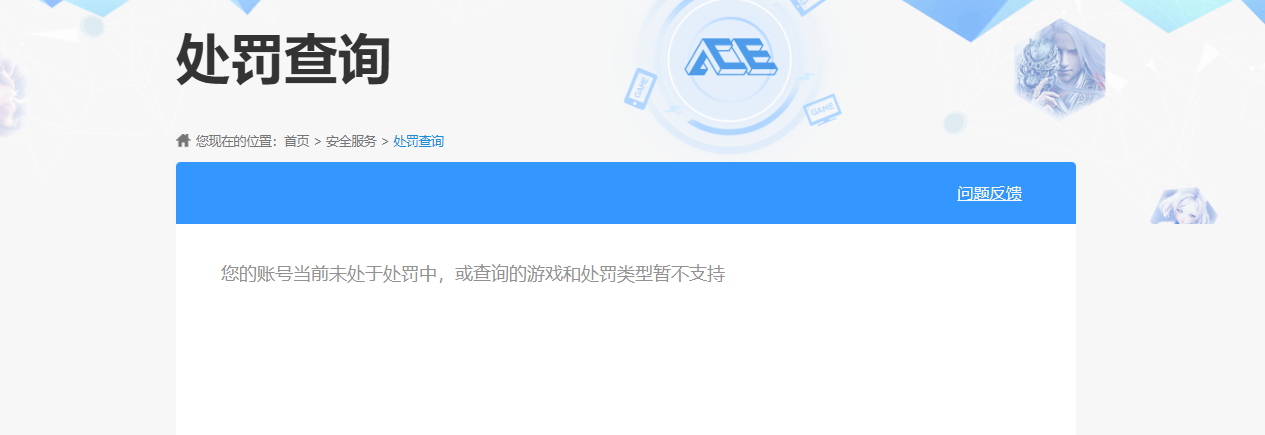Click the blue header bar

626,193
